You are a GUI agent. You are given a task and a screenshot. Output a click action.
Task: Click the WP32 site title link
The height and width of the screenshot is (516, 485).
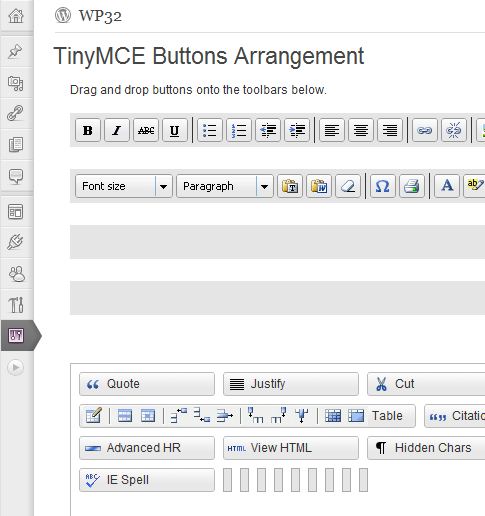[100, 16]
